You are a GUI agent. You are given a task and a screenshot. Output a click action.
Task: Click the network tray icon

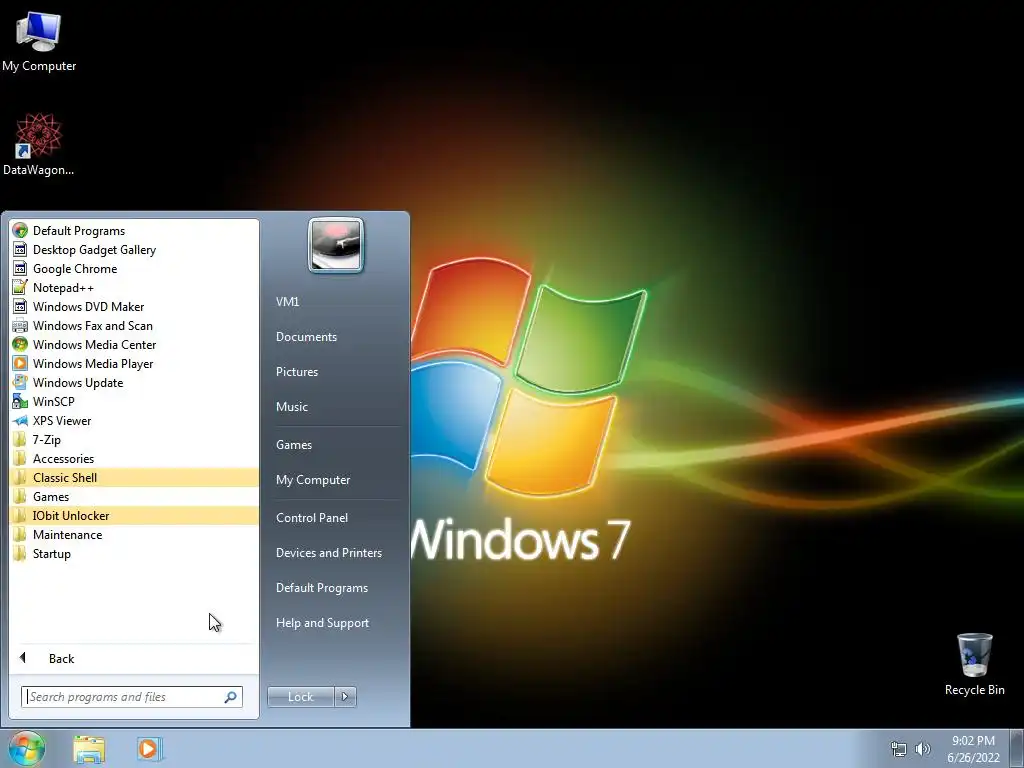pos(899,749)
